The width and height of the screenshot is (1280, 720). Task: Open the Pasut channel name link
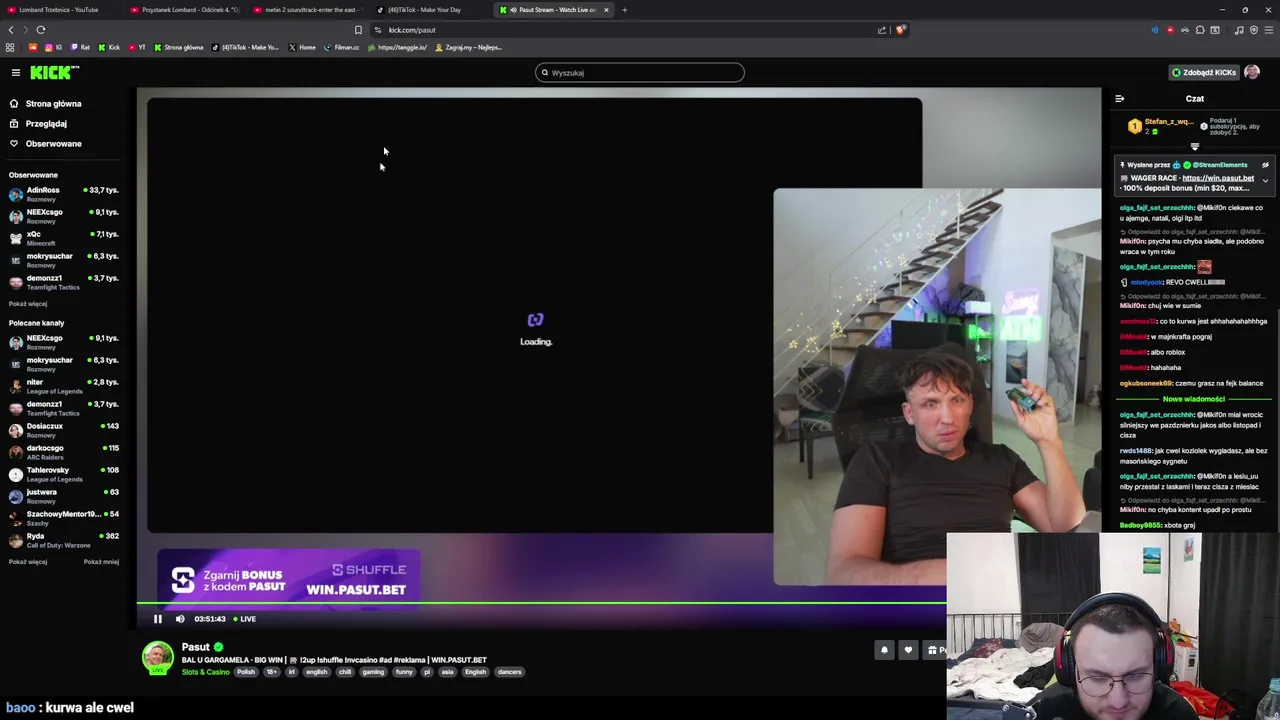195,647
